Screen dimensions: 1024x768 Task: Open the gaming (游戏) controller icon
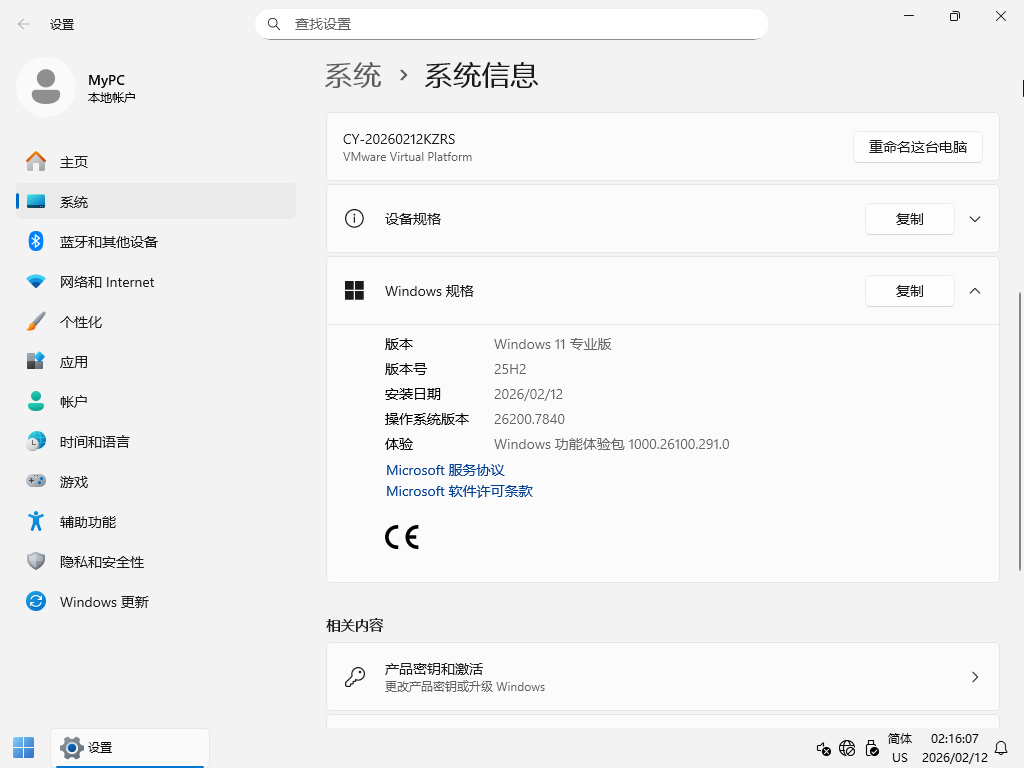[x=36, y=482]
